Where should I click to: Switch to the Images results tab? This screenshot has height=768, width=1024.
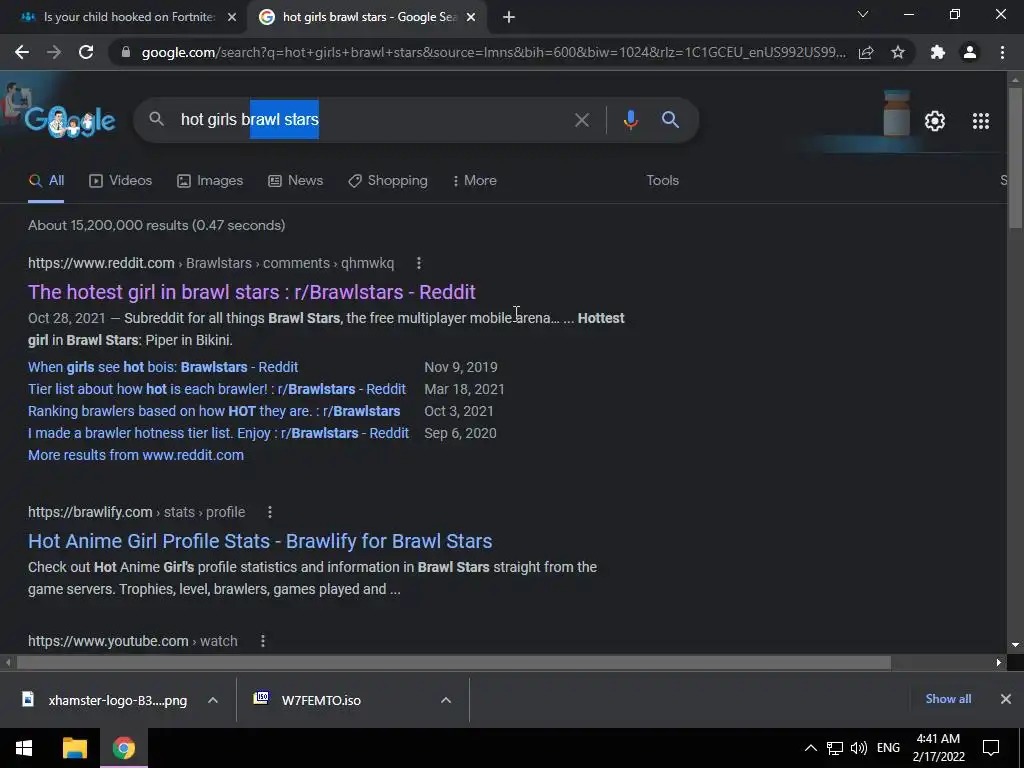(x=210, y=181)
